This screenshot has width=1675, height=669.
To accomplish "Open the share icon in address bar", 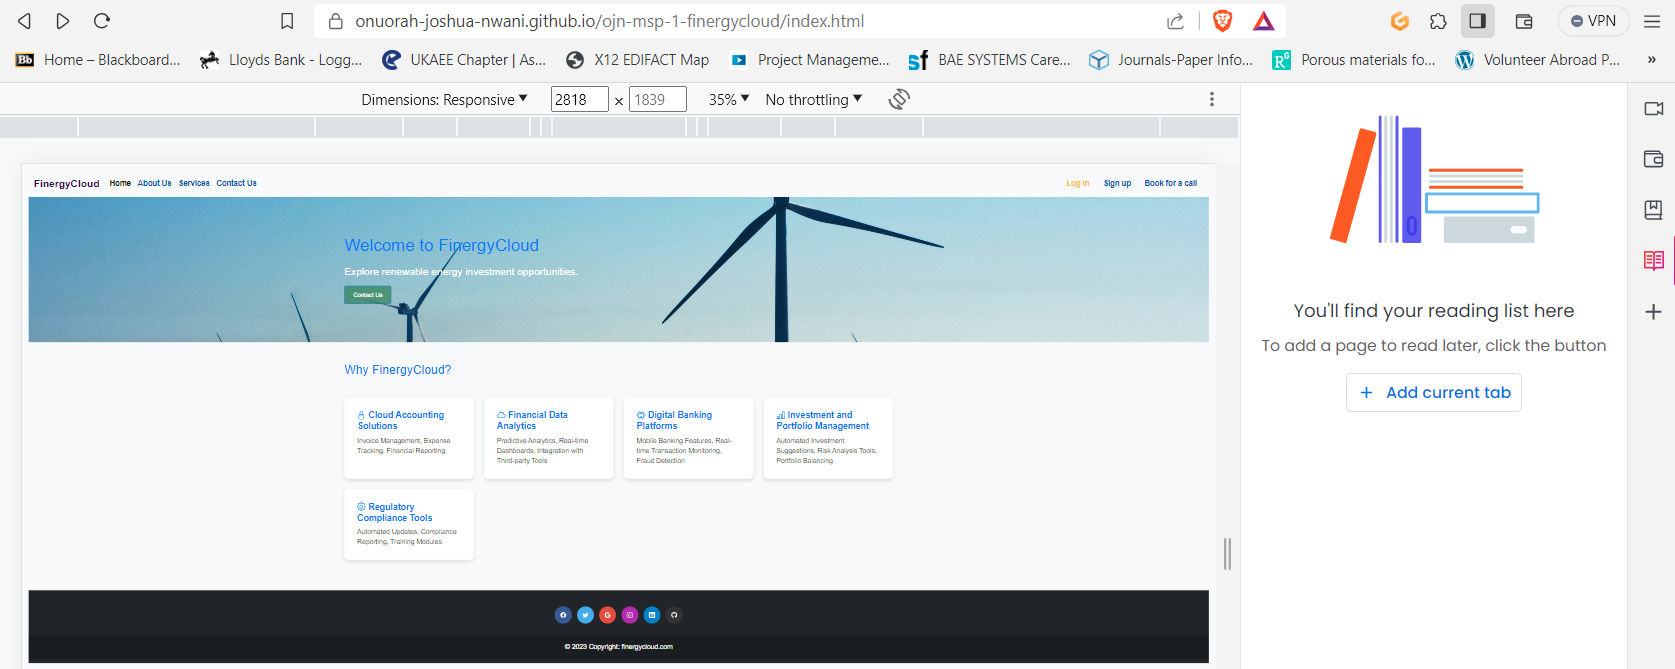I will [x=1176, y=21].
